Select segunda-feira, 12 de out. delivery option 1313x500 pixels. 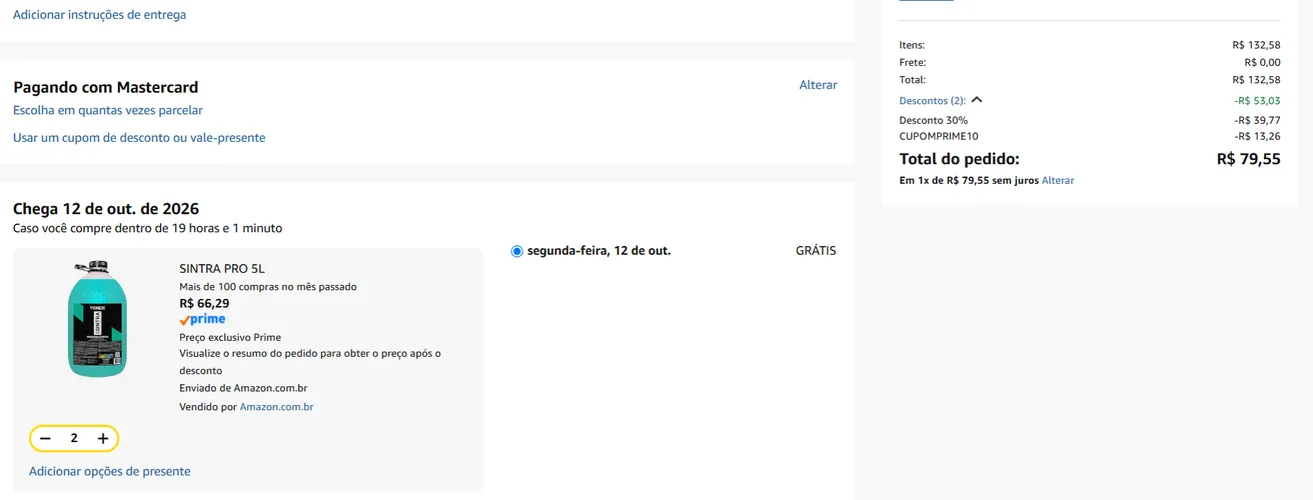pyautogui.click(x=517, y=251)
